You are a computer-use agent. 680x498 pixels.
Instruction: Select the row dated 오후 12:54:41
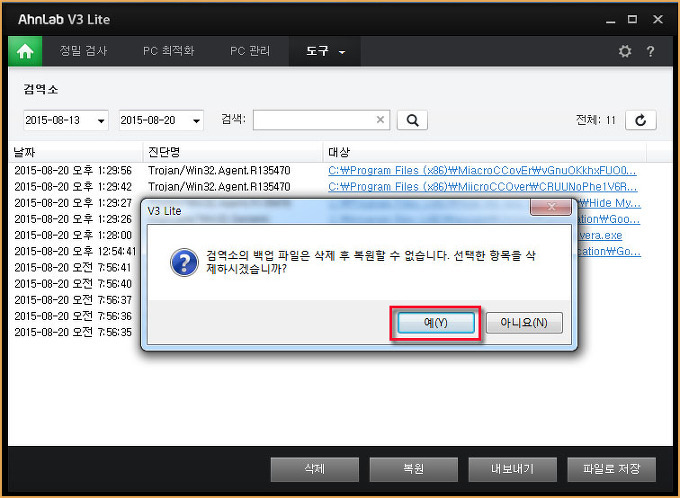[x=75, y=251]
